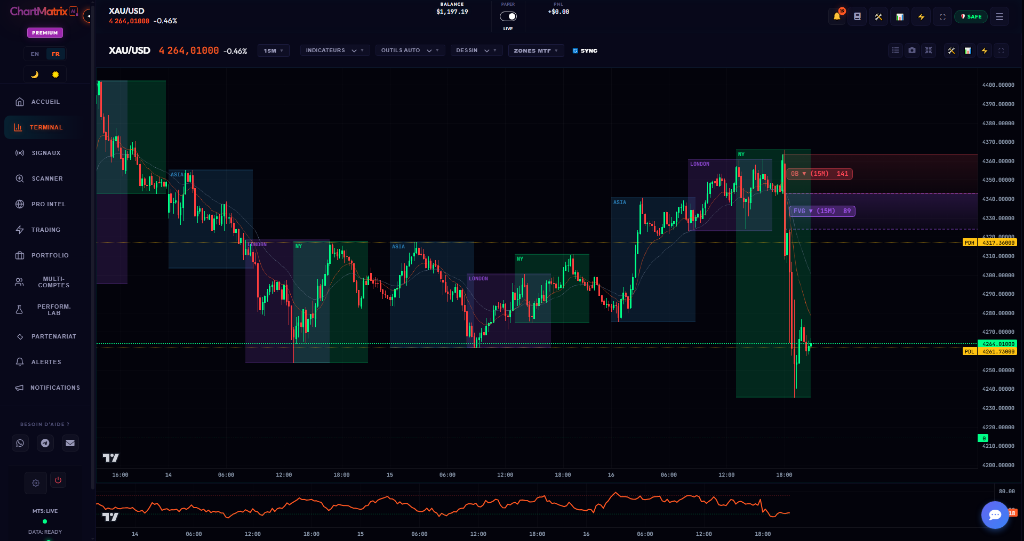Open the Dessin drawing dropdown
The image size is (1024, 541).
coord(477,50)
